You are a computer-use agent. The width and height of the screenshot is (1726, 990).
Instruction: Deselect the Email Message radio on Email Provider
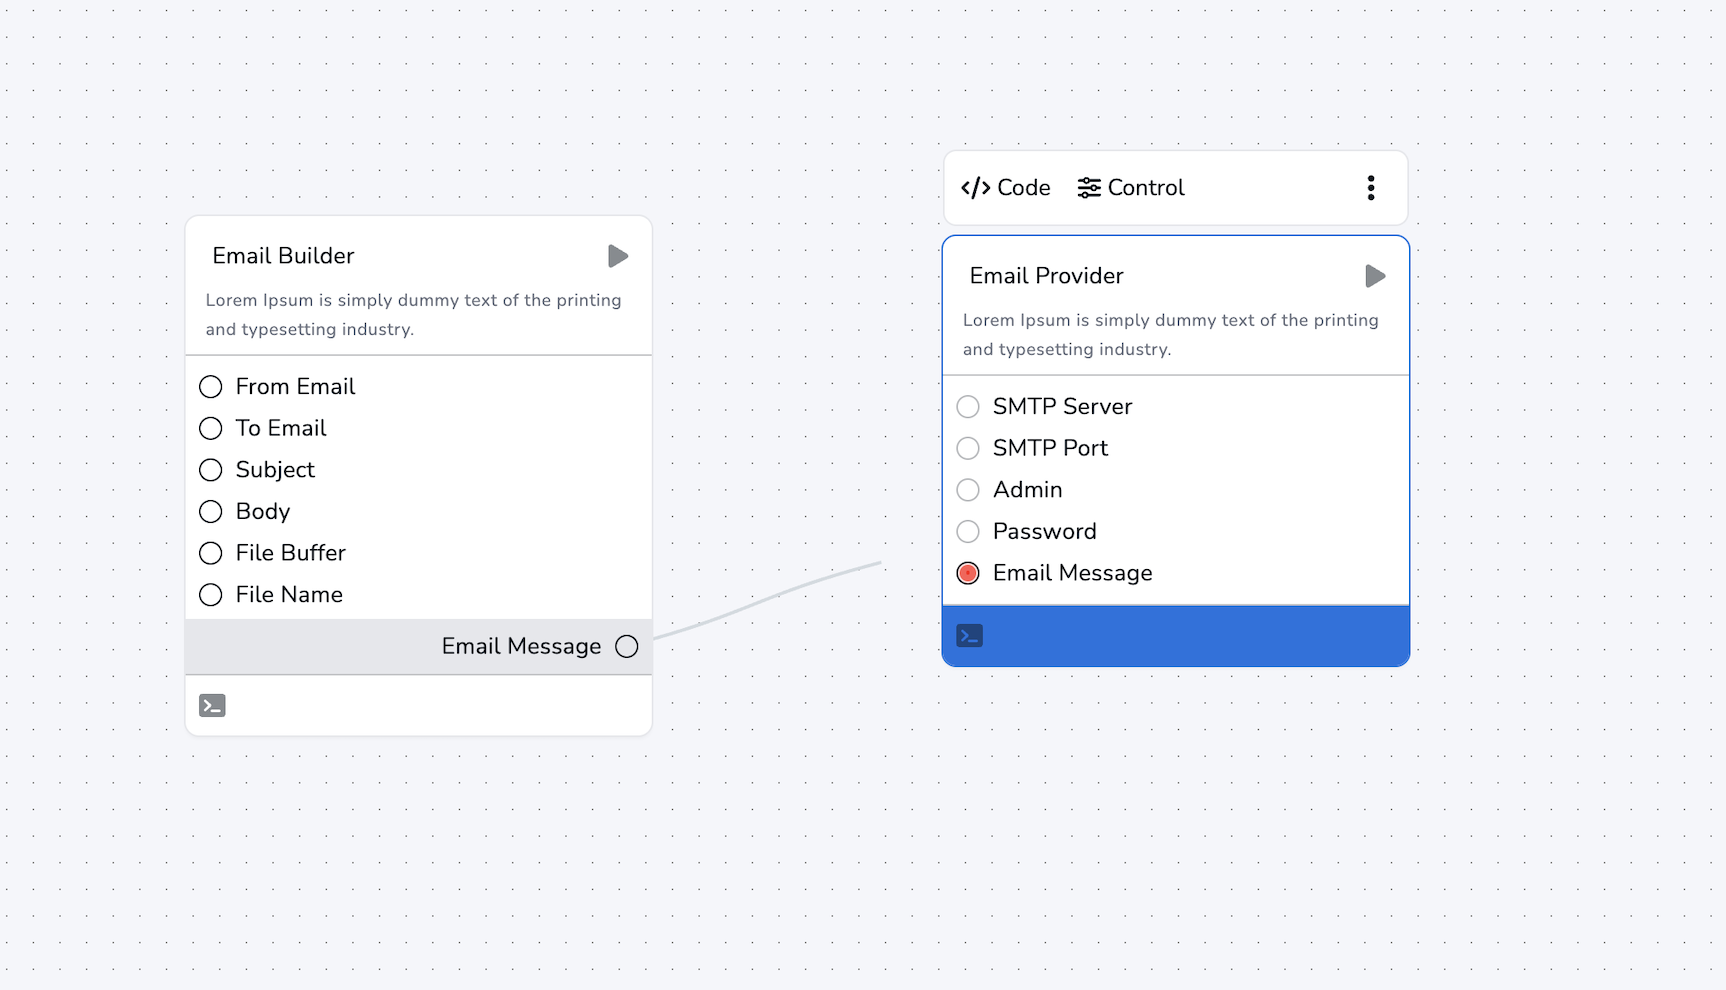point(967,573)
